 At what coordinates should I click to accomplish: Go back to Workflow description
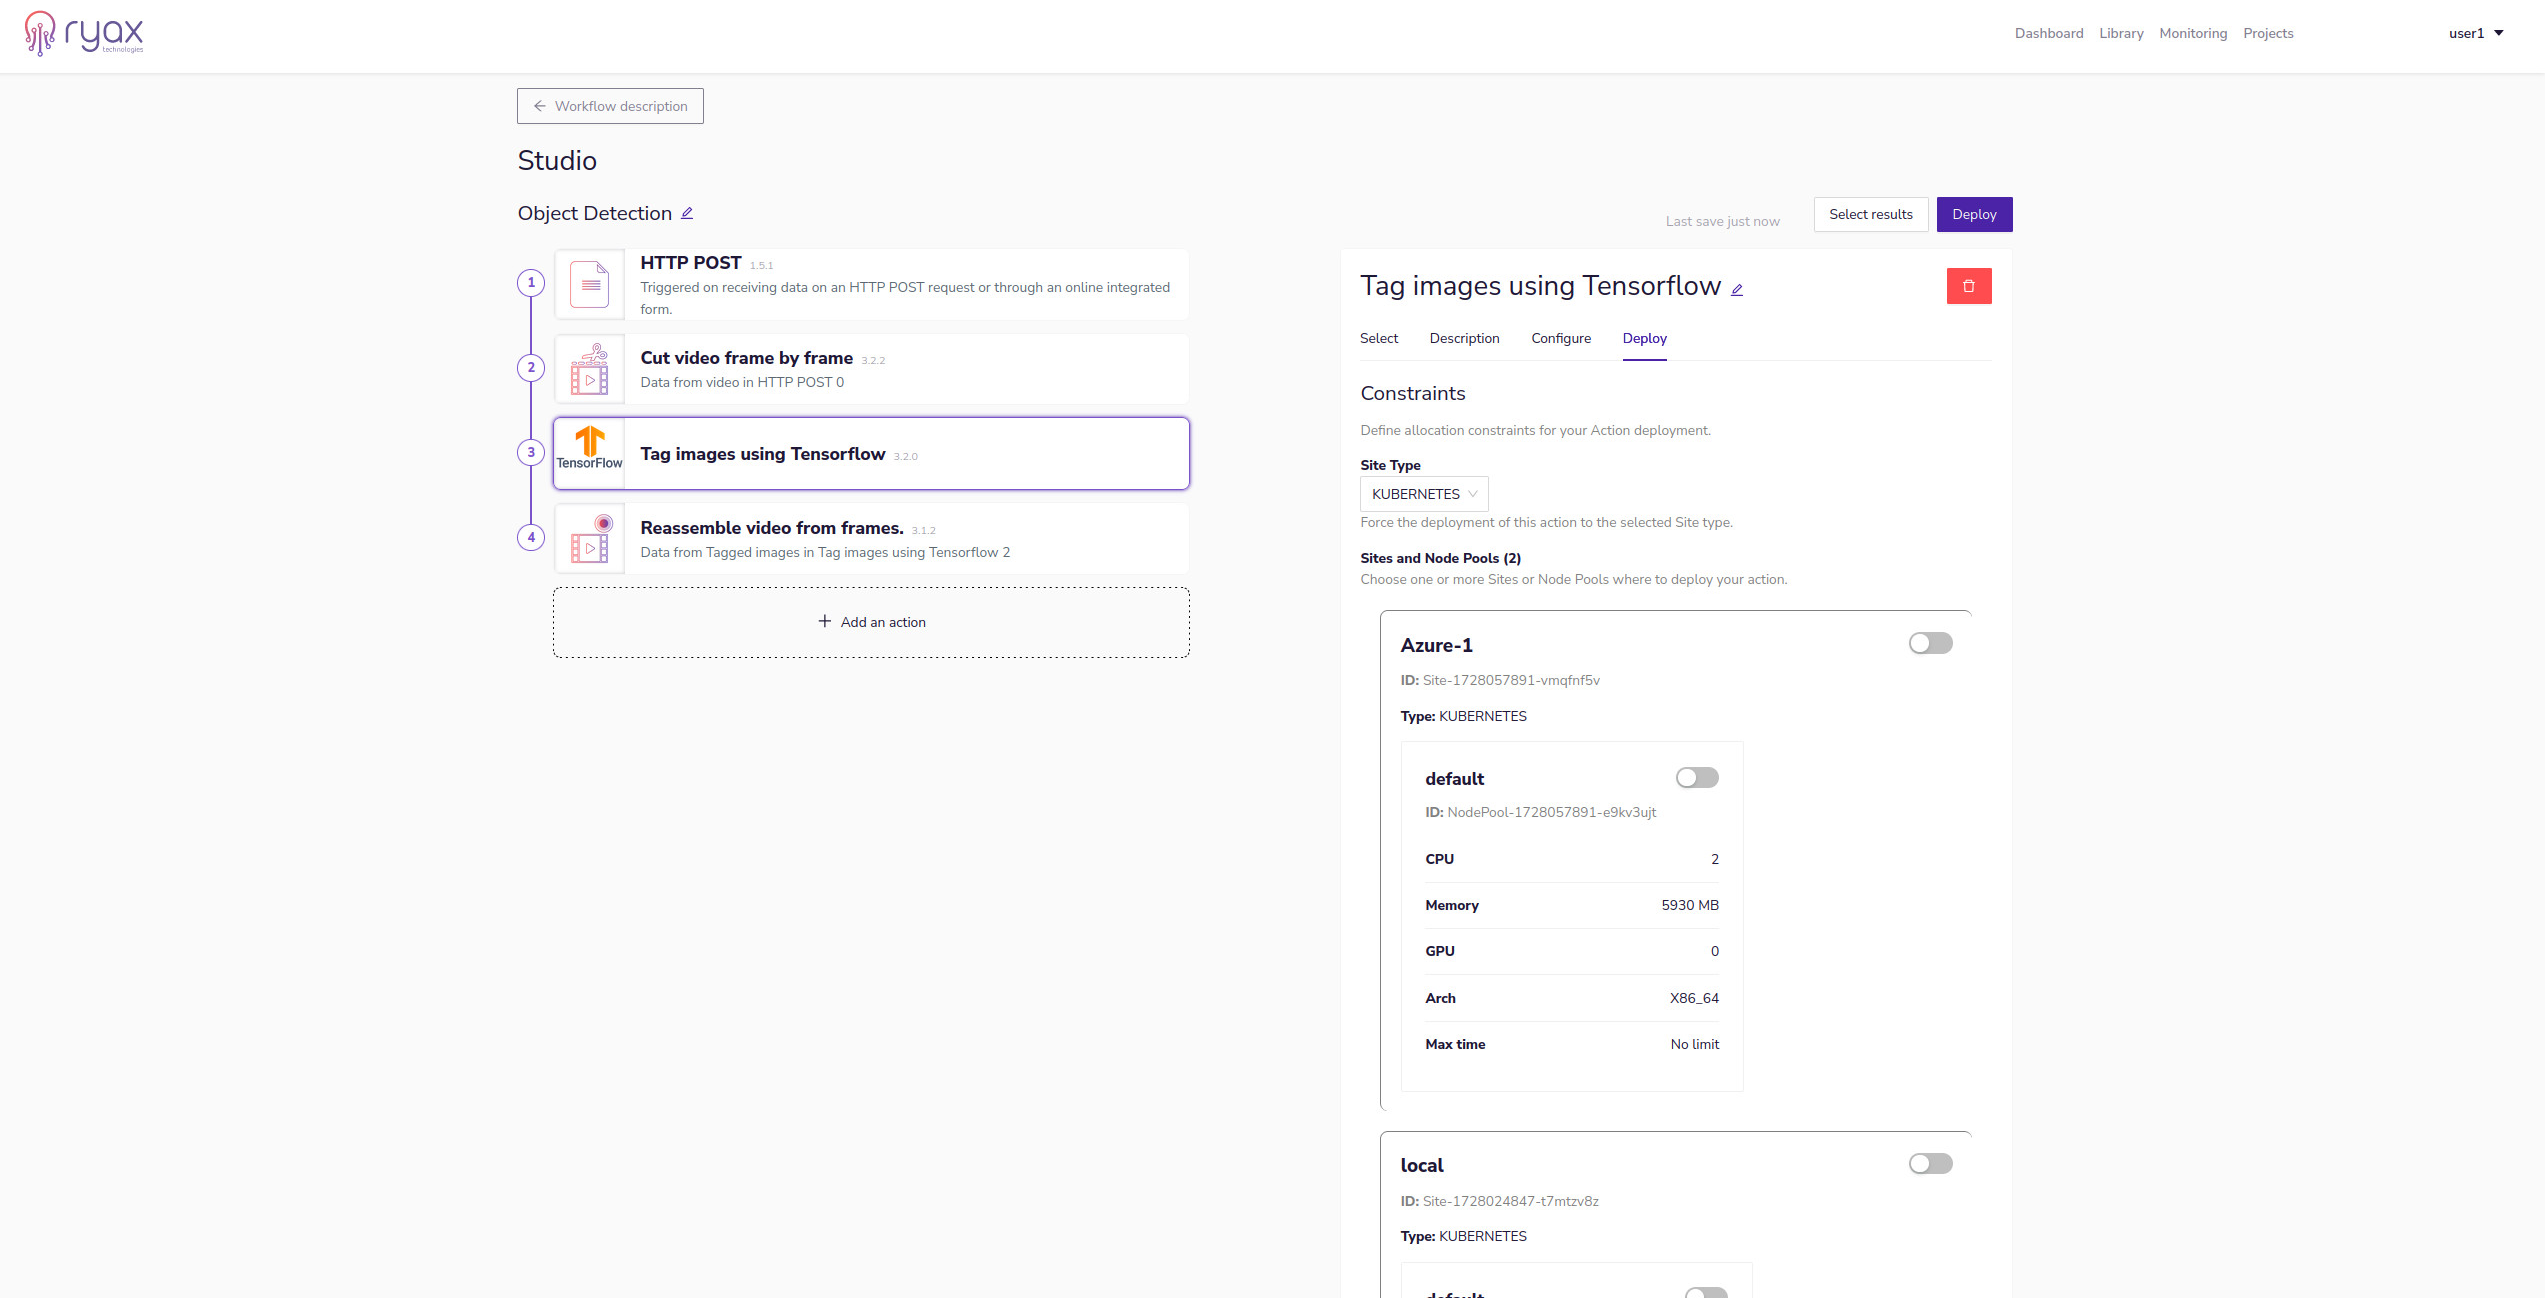pyautogui.click(x=610, y=106)
